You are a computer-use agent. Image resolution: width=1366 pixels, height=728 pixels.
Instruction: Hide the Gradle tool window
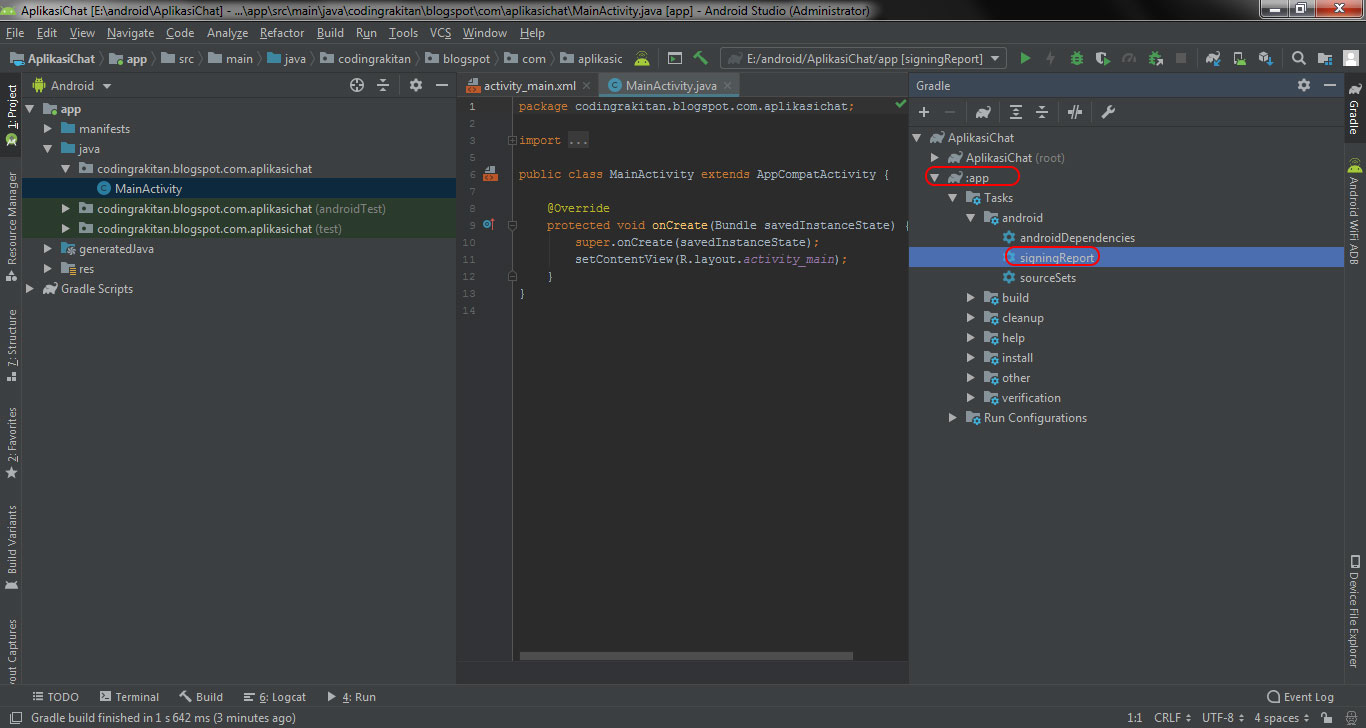point(1329,86)
